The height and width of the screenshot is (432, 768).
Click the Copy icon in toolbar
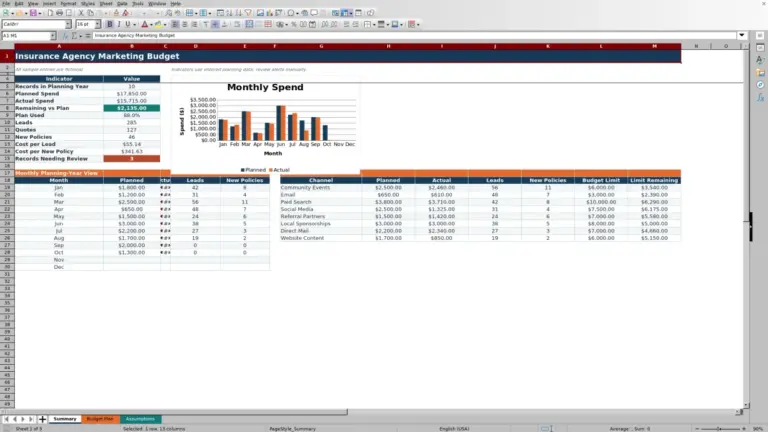pyautogui.click(x=91, y=13)
